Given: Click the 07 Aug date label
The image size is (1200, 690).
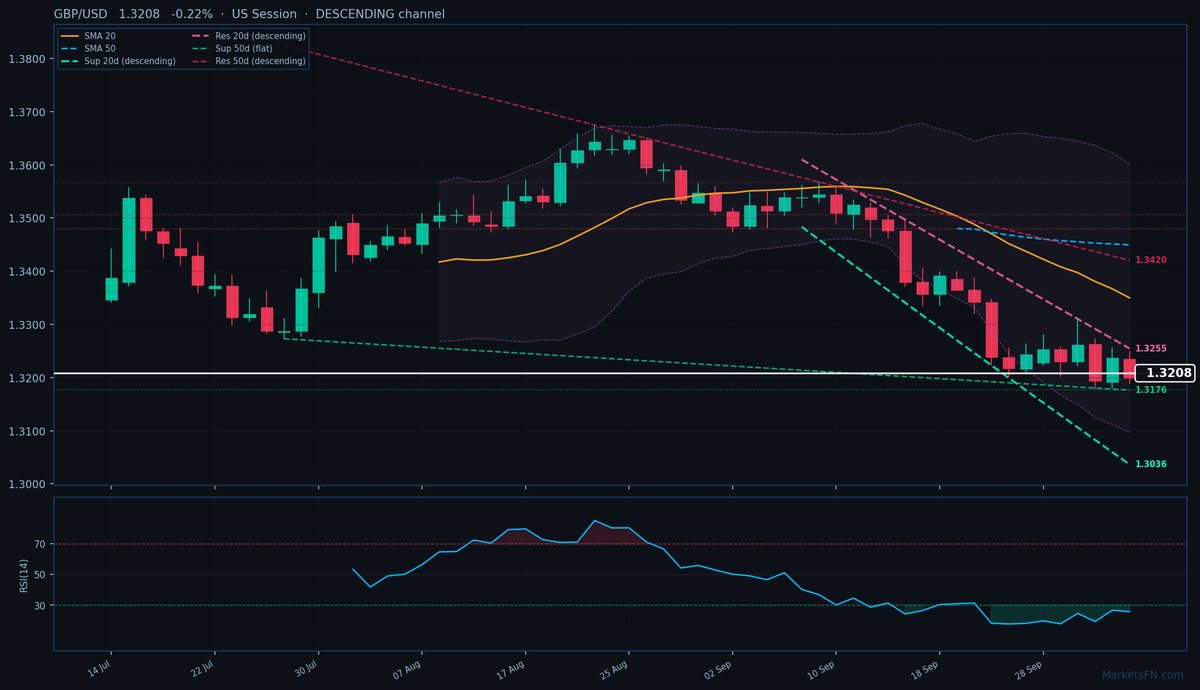Looking at the screenshot, I should (409, 669).
